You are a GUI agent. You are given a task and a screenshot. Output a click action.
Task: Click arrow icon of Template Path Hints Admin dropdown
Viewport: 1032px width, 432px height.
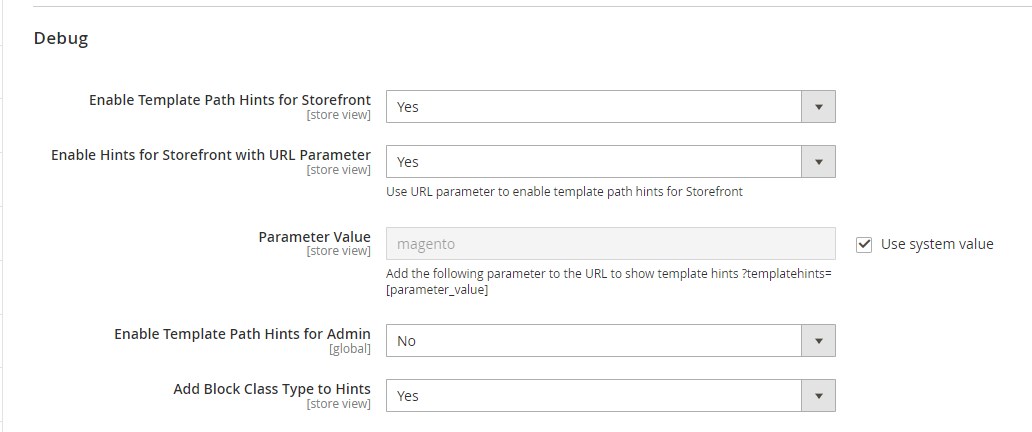tap(818, 341)
